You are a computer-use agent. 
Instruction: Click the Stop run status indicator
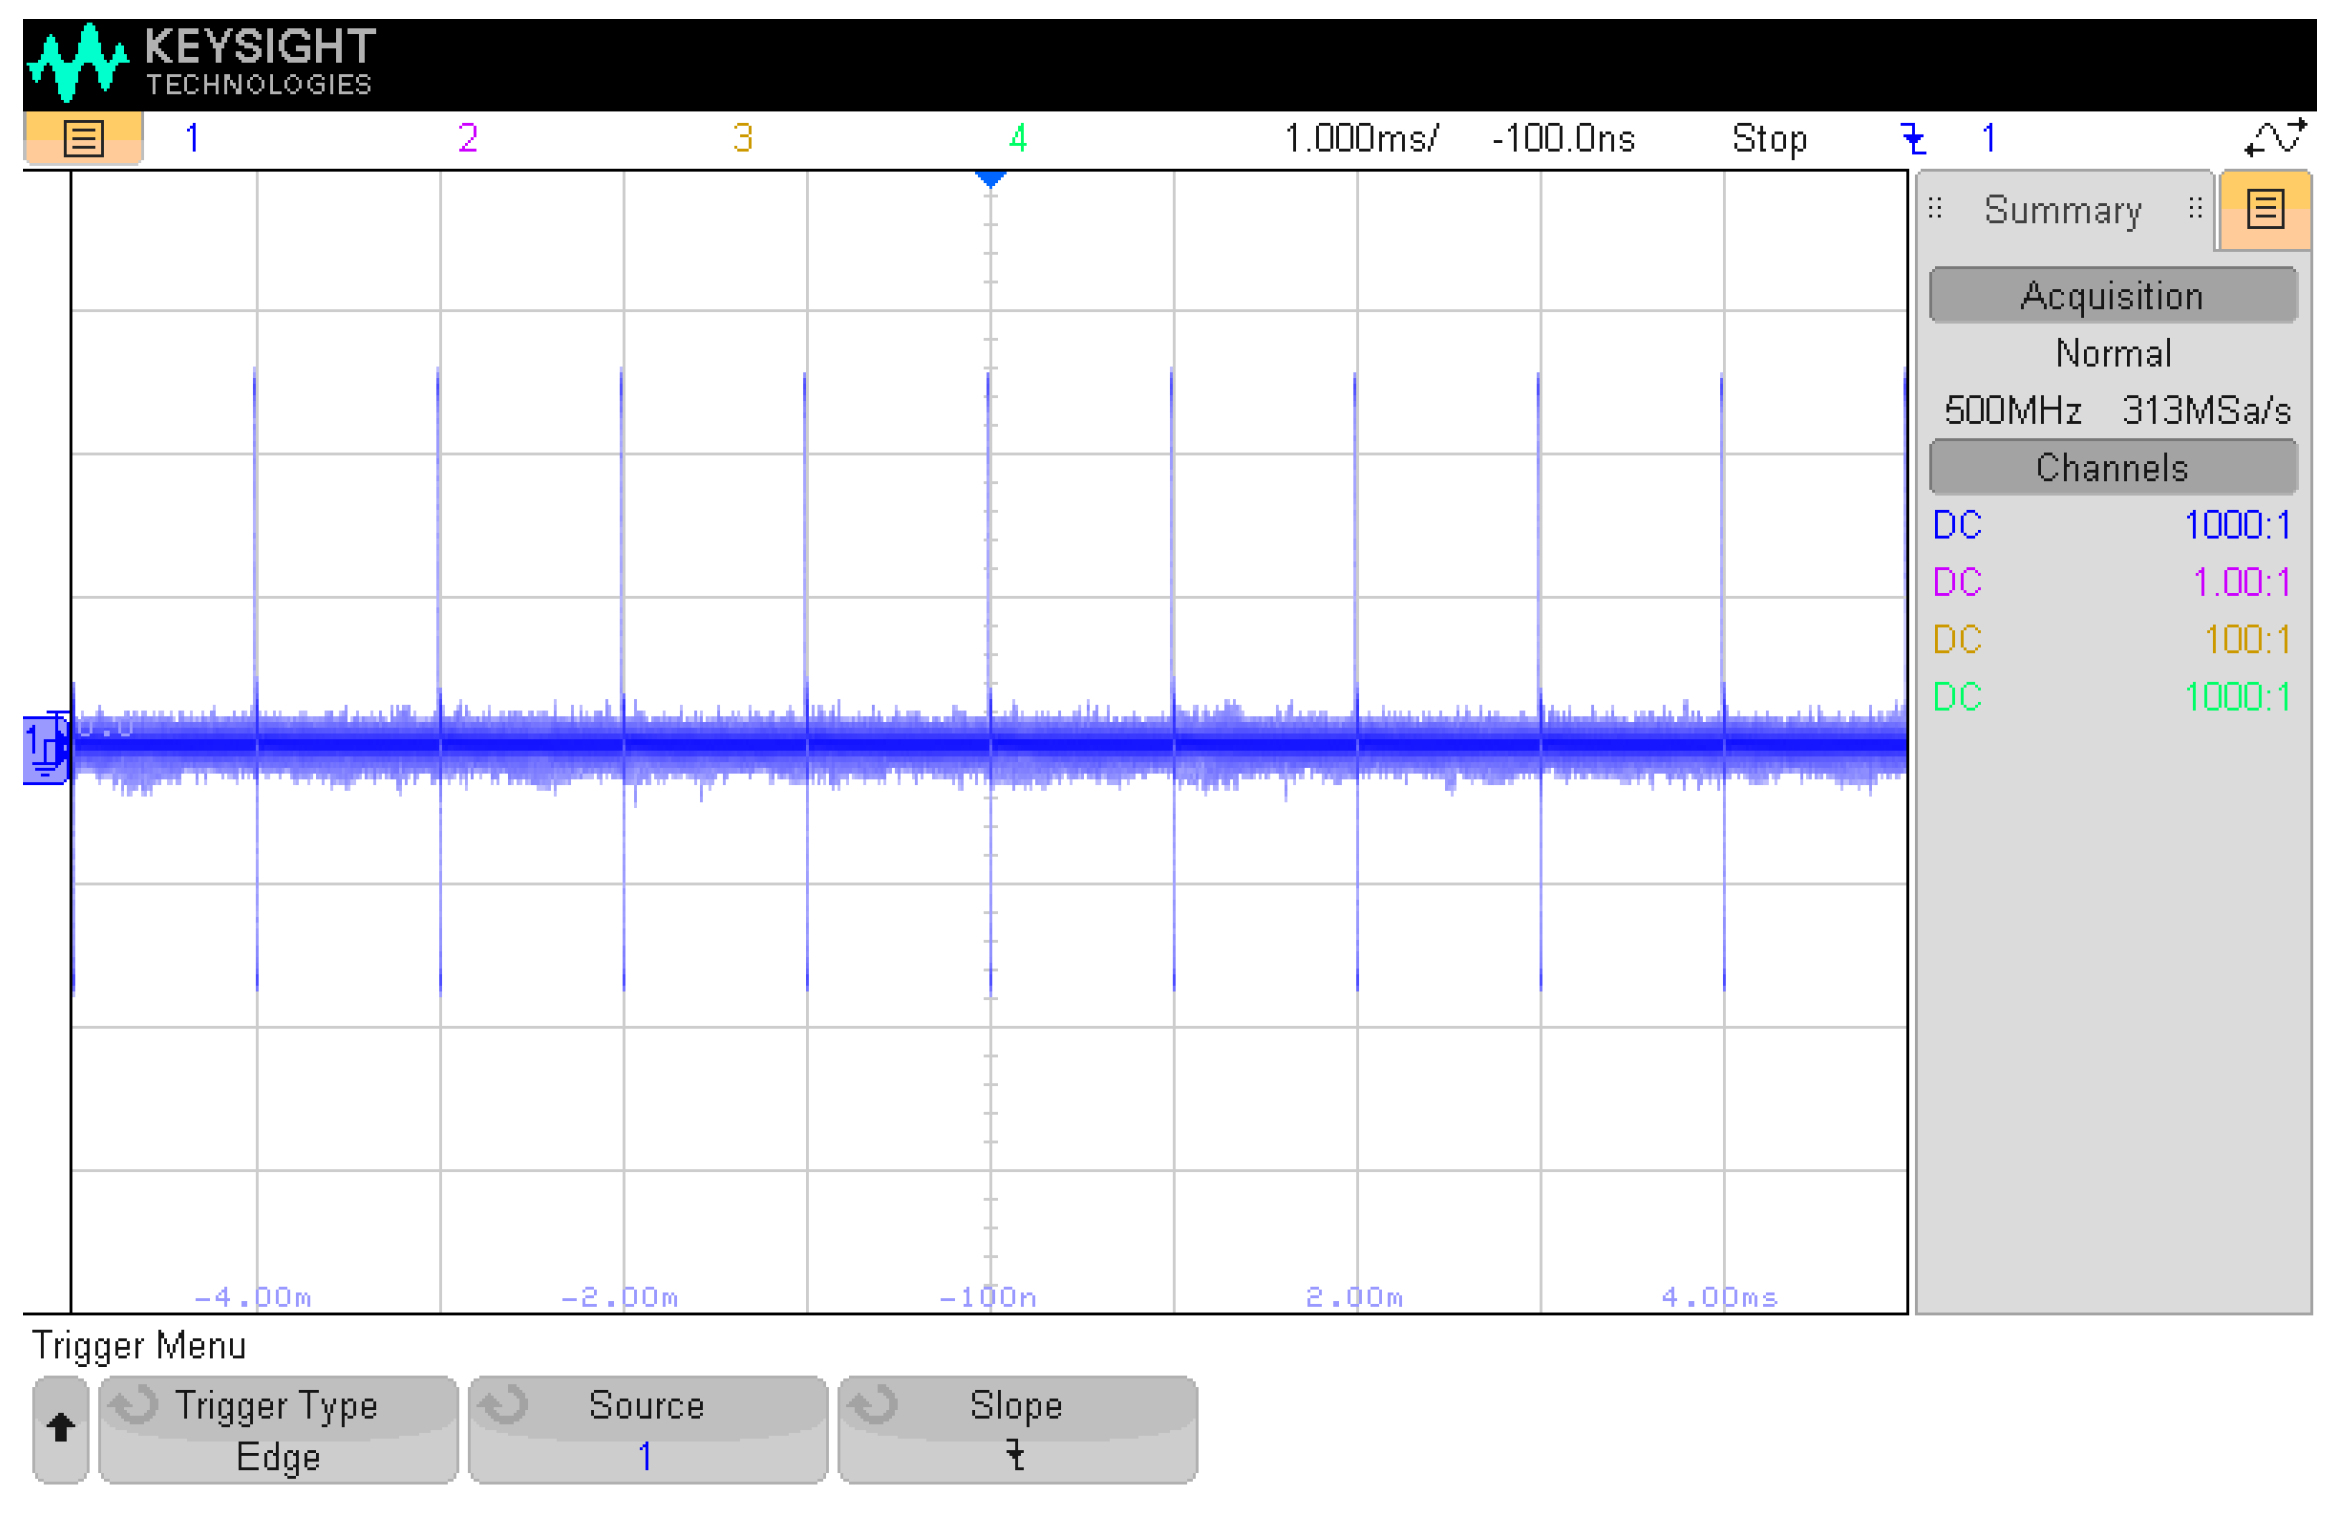tap(1768, 138)
